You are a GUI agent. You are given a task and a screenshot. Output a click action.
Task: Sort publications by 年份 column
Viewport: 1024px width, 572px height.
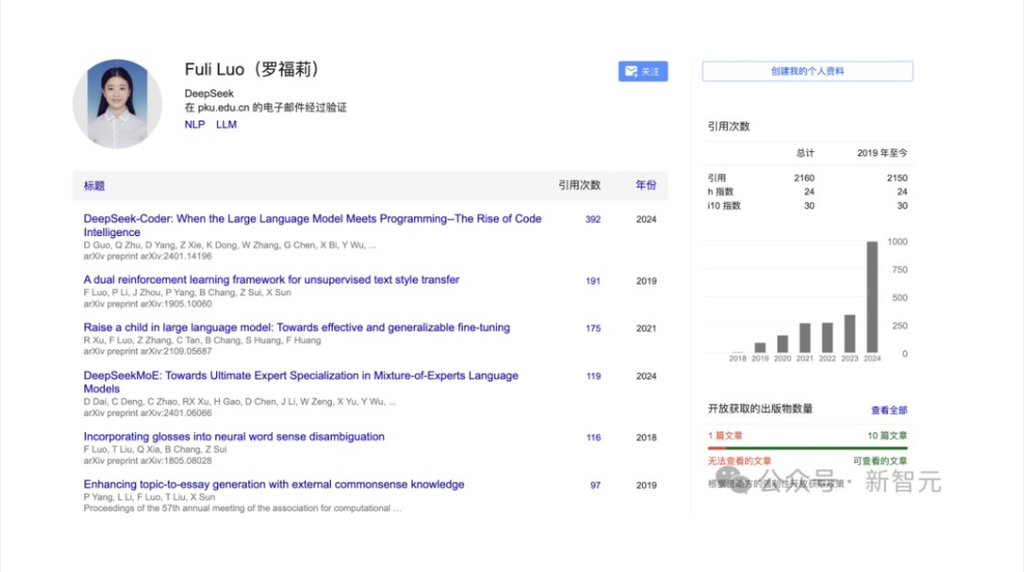[646, 186]
